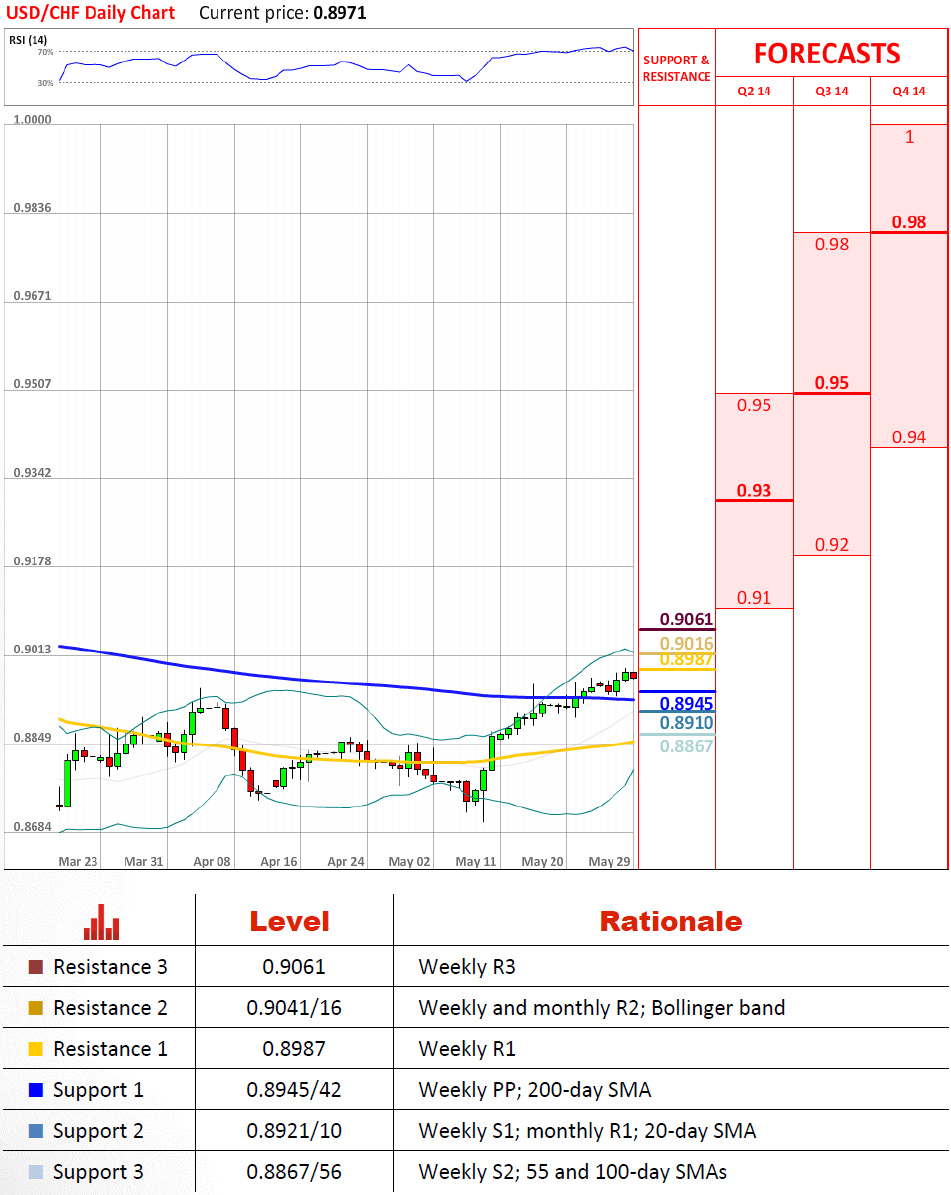Viewport: 951px width, 1195px height.
Task: Click the Rationale column header
Action: tap(671, 921)
